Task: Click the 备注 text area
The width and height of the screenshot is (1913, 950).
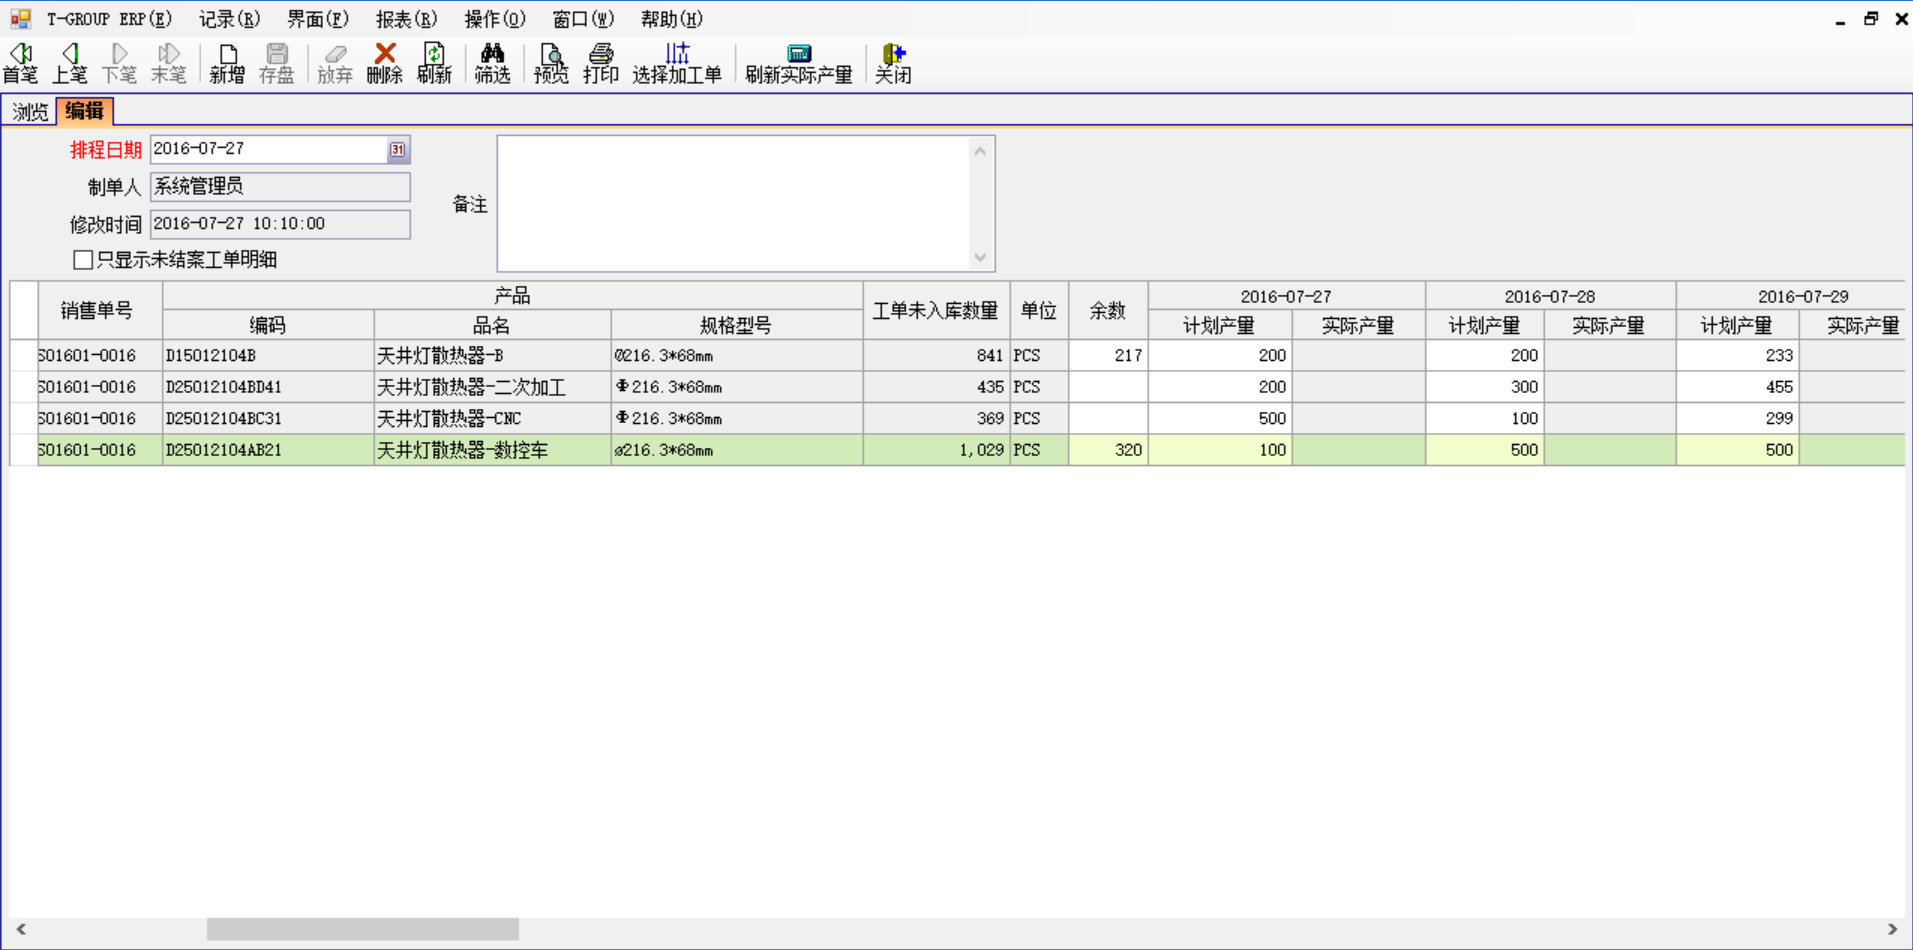Action: [735, 204]
